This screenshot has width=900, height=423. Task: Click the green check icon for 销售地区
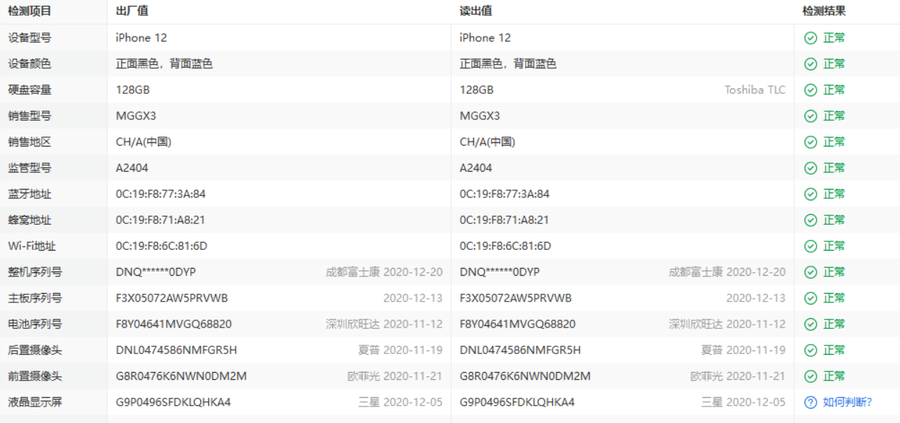pyautogui.click(x=810, y=142)
